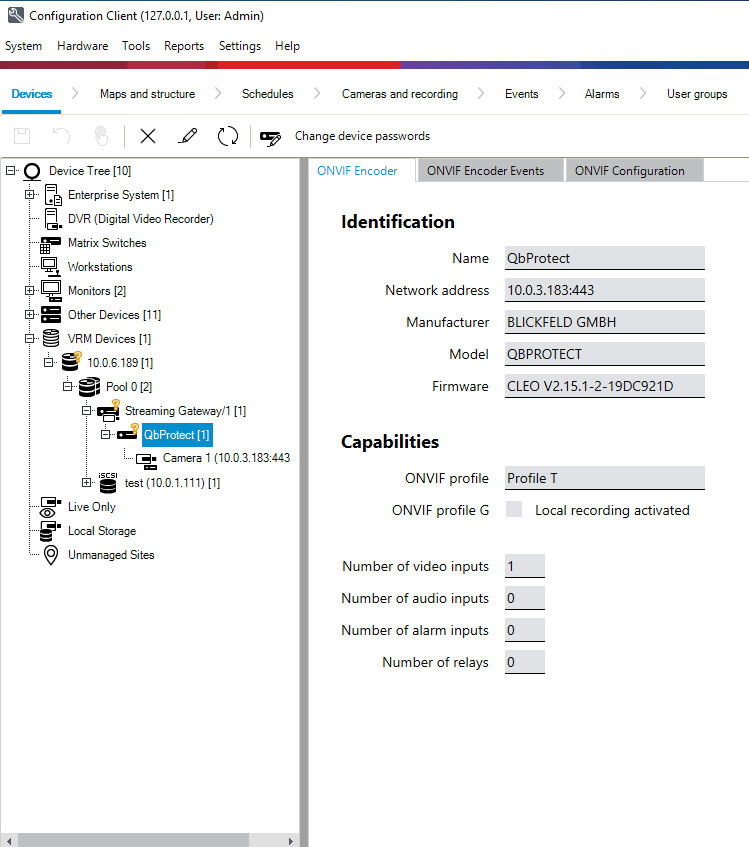
Task: Select the DVR device icon in tree
Action: (52, 219)
